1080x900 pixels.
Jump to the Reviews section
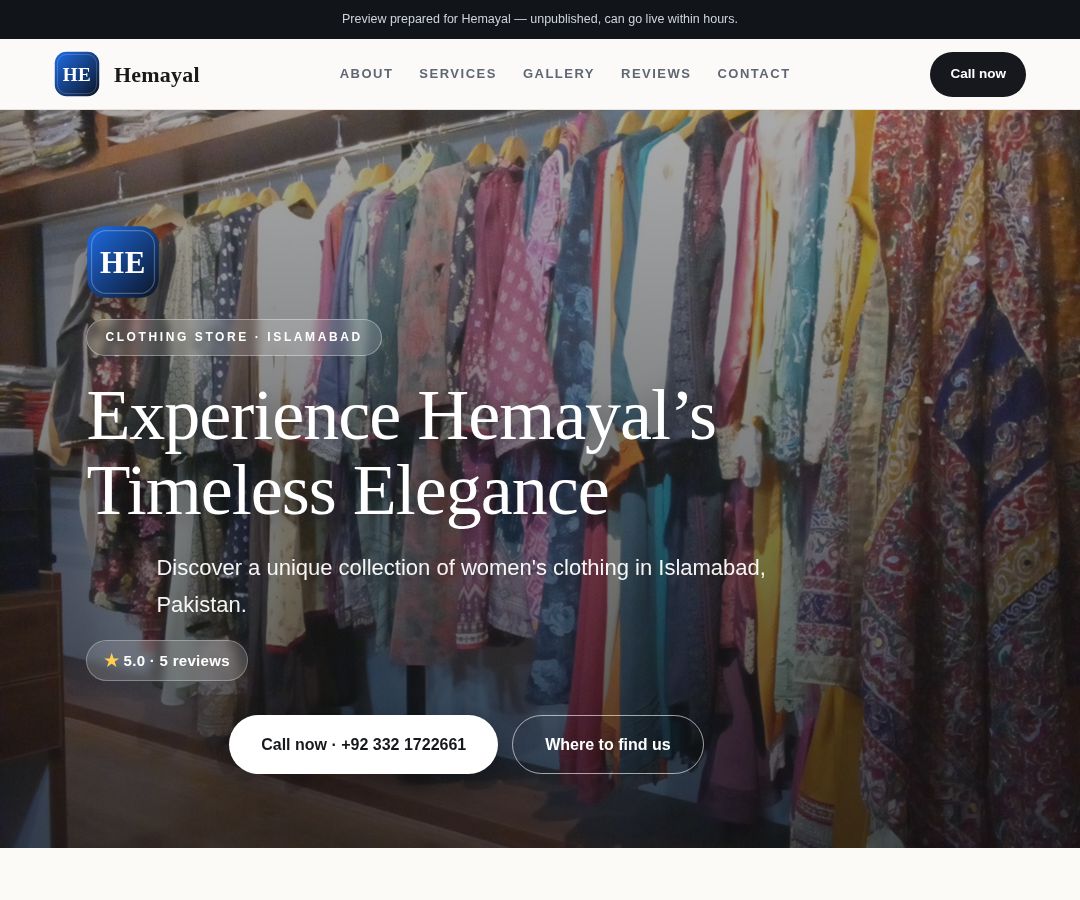click(x=656, y=74)
